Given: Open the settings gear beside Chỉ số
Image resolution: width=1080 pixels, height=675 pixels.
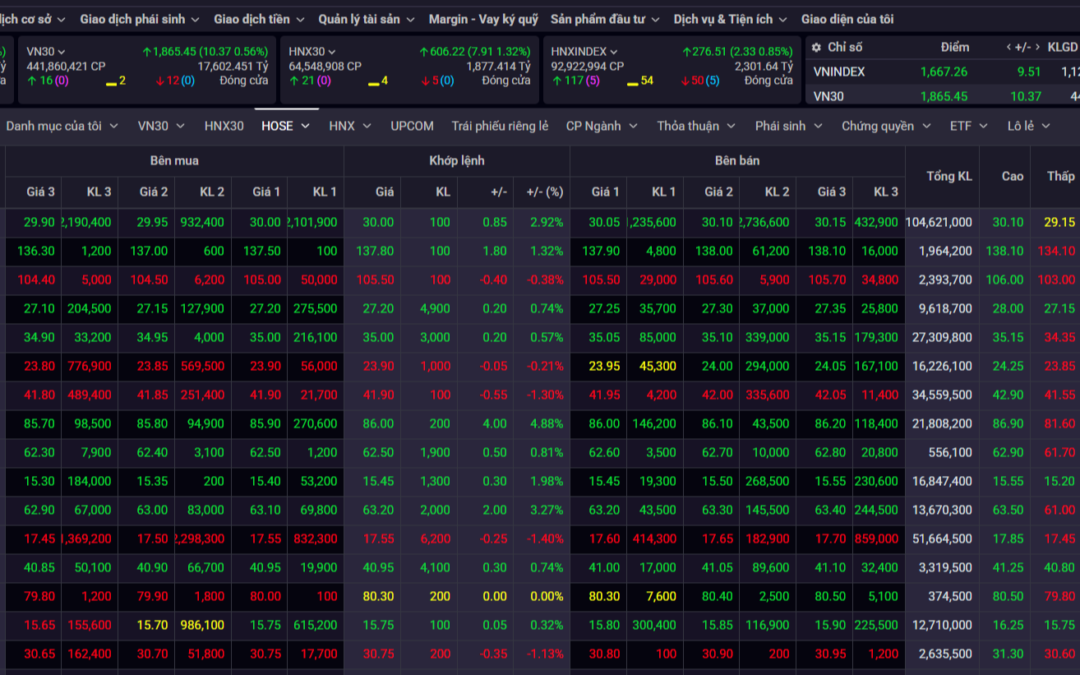Looking at the screenshot, I should 816,47.
